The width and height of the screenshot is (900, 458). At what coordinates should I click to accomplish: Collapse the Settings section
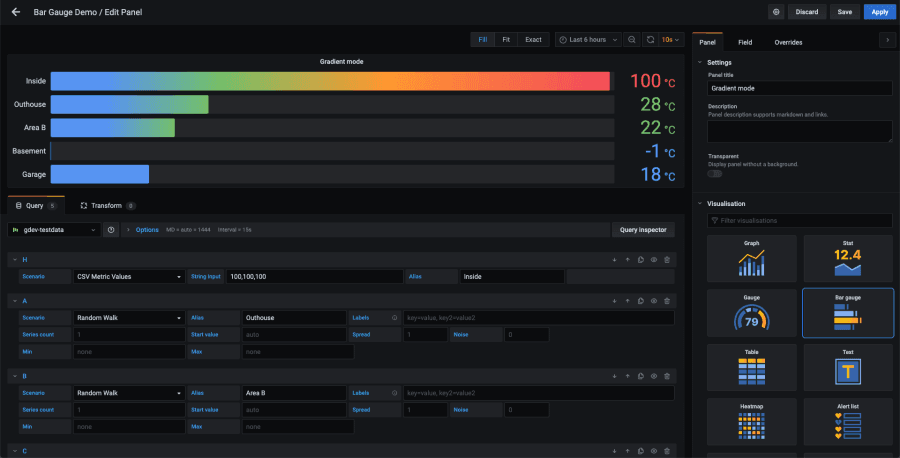tap(720, 62)
